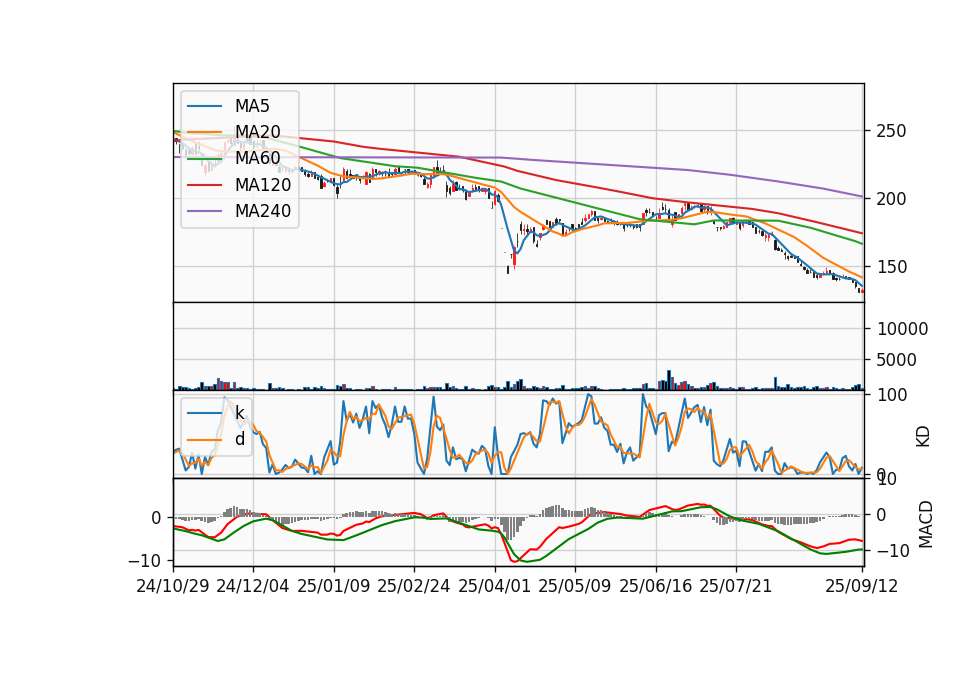This screenshot has width=960, height=690.
Task: Click the MA60 legend label
Action: click(257, 158)
